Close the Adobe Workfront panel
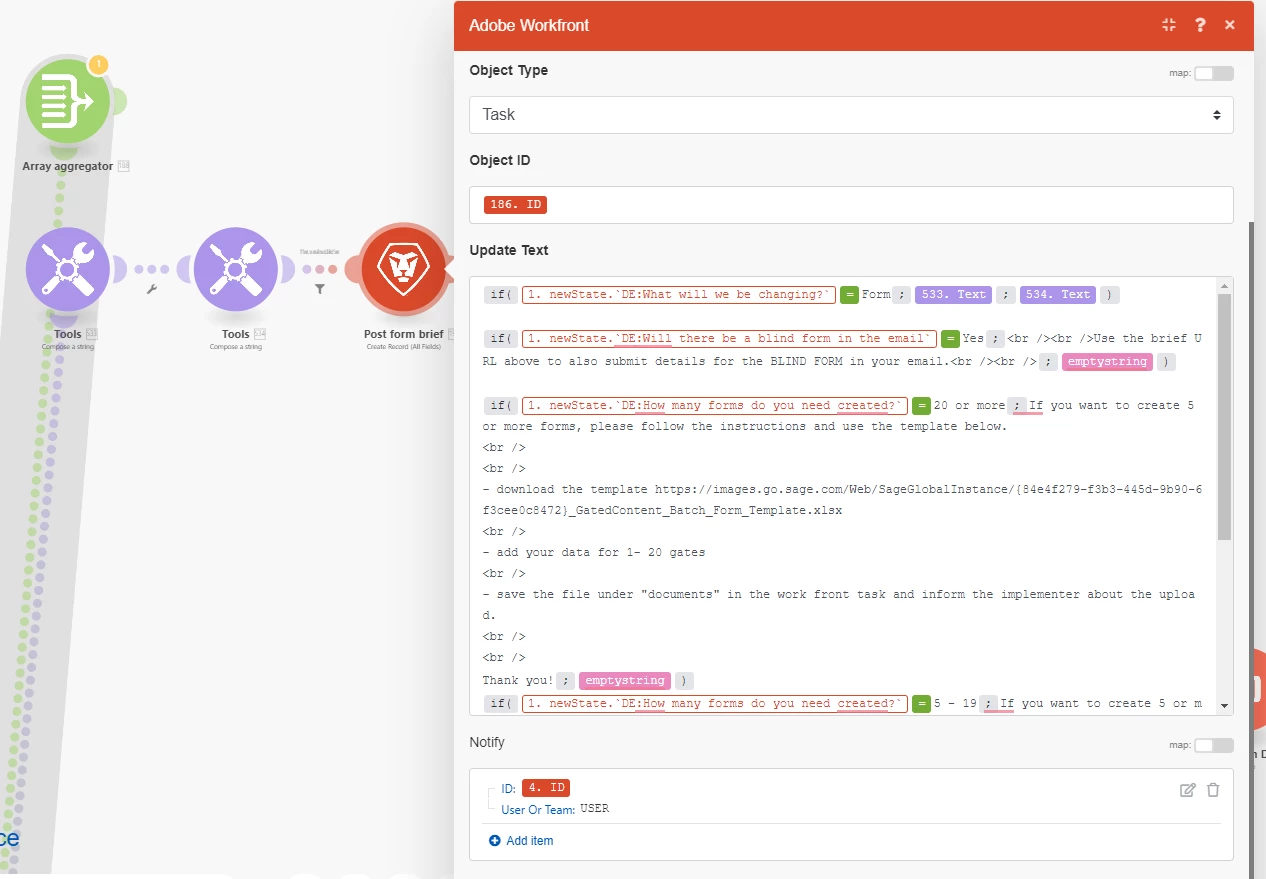 1230,25
